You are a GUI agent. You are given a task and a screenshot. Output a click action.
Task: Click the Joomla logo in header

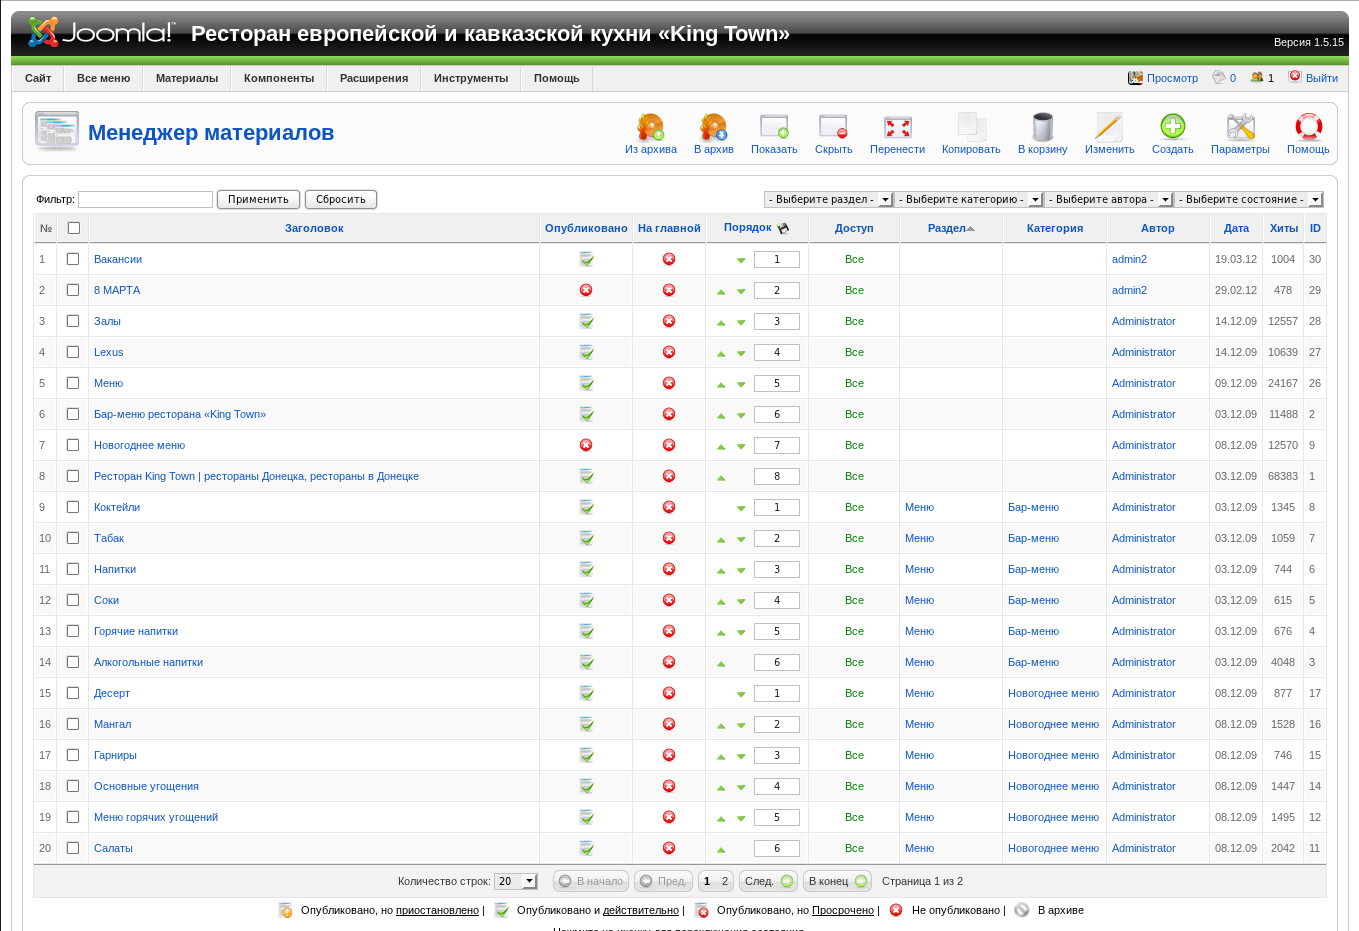pos(101,33)
